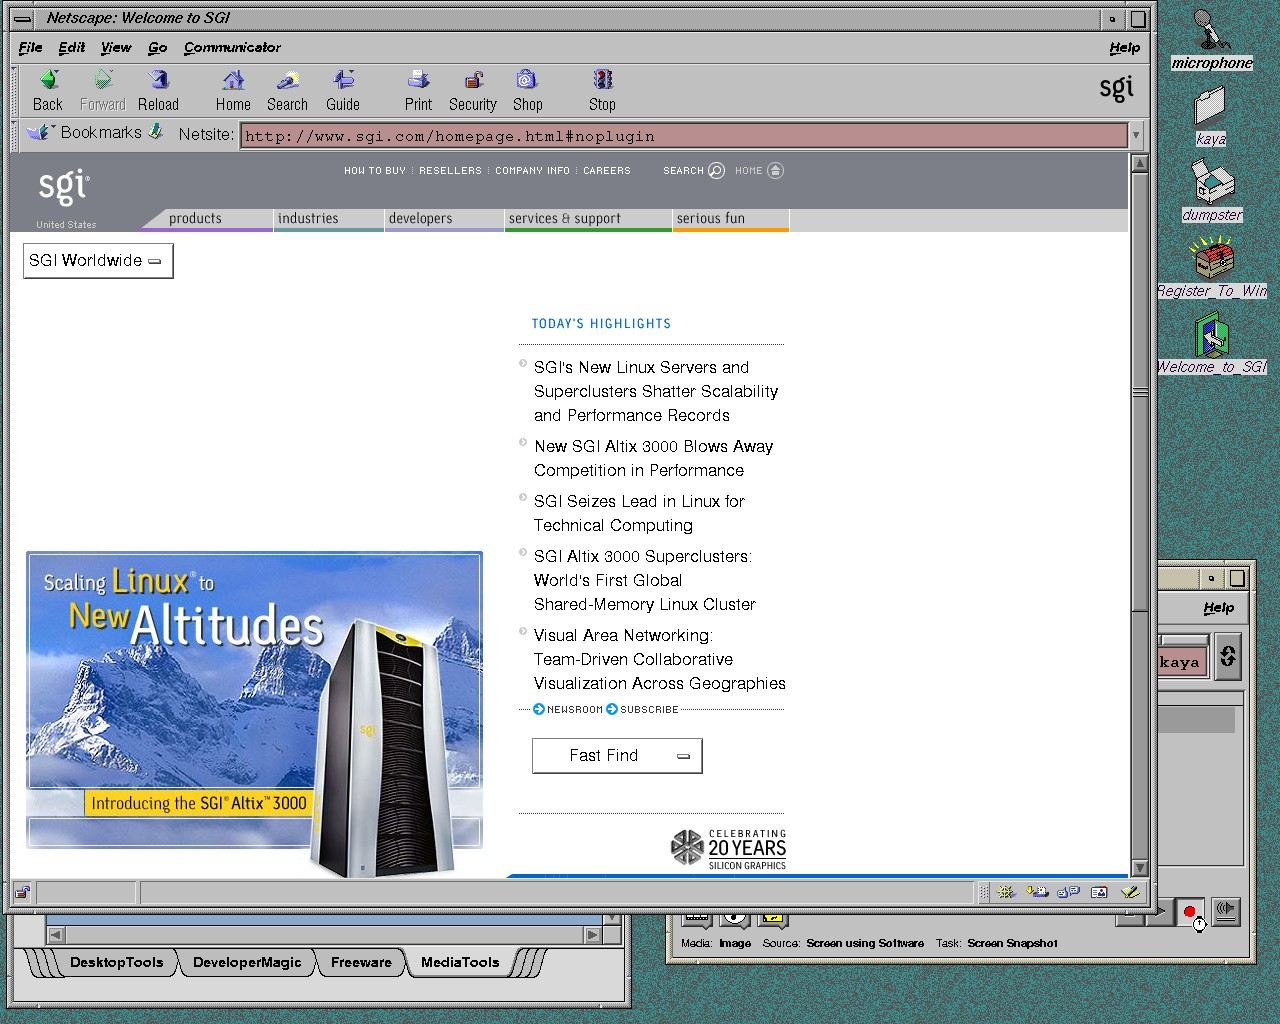Follow the COMPANY INFO link

[x=532, y=171]
